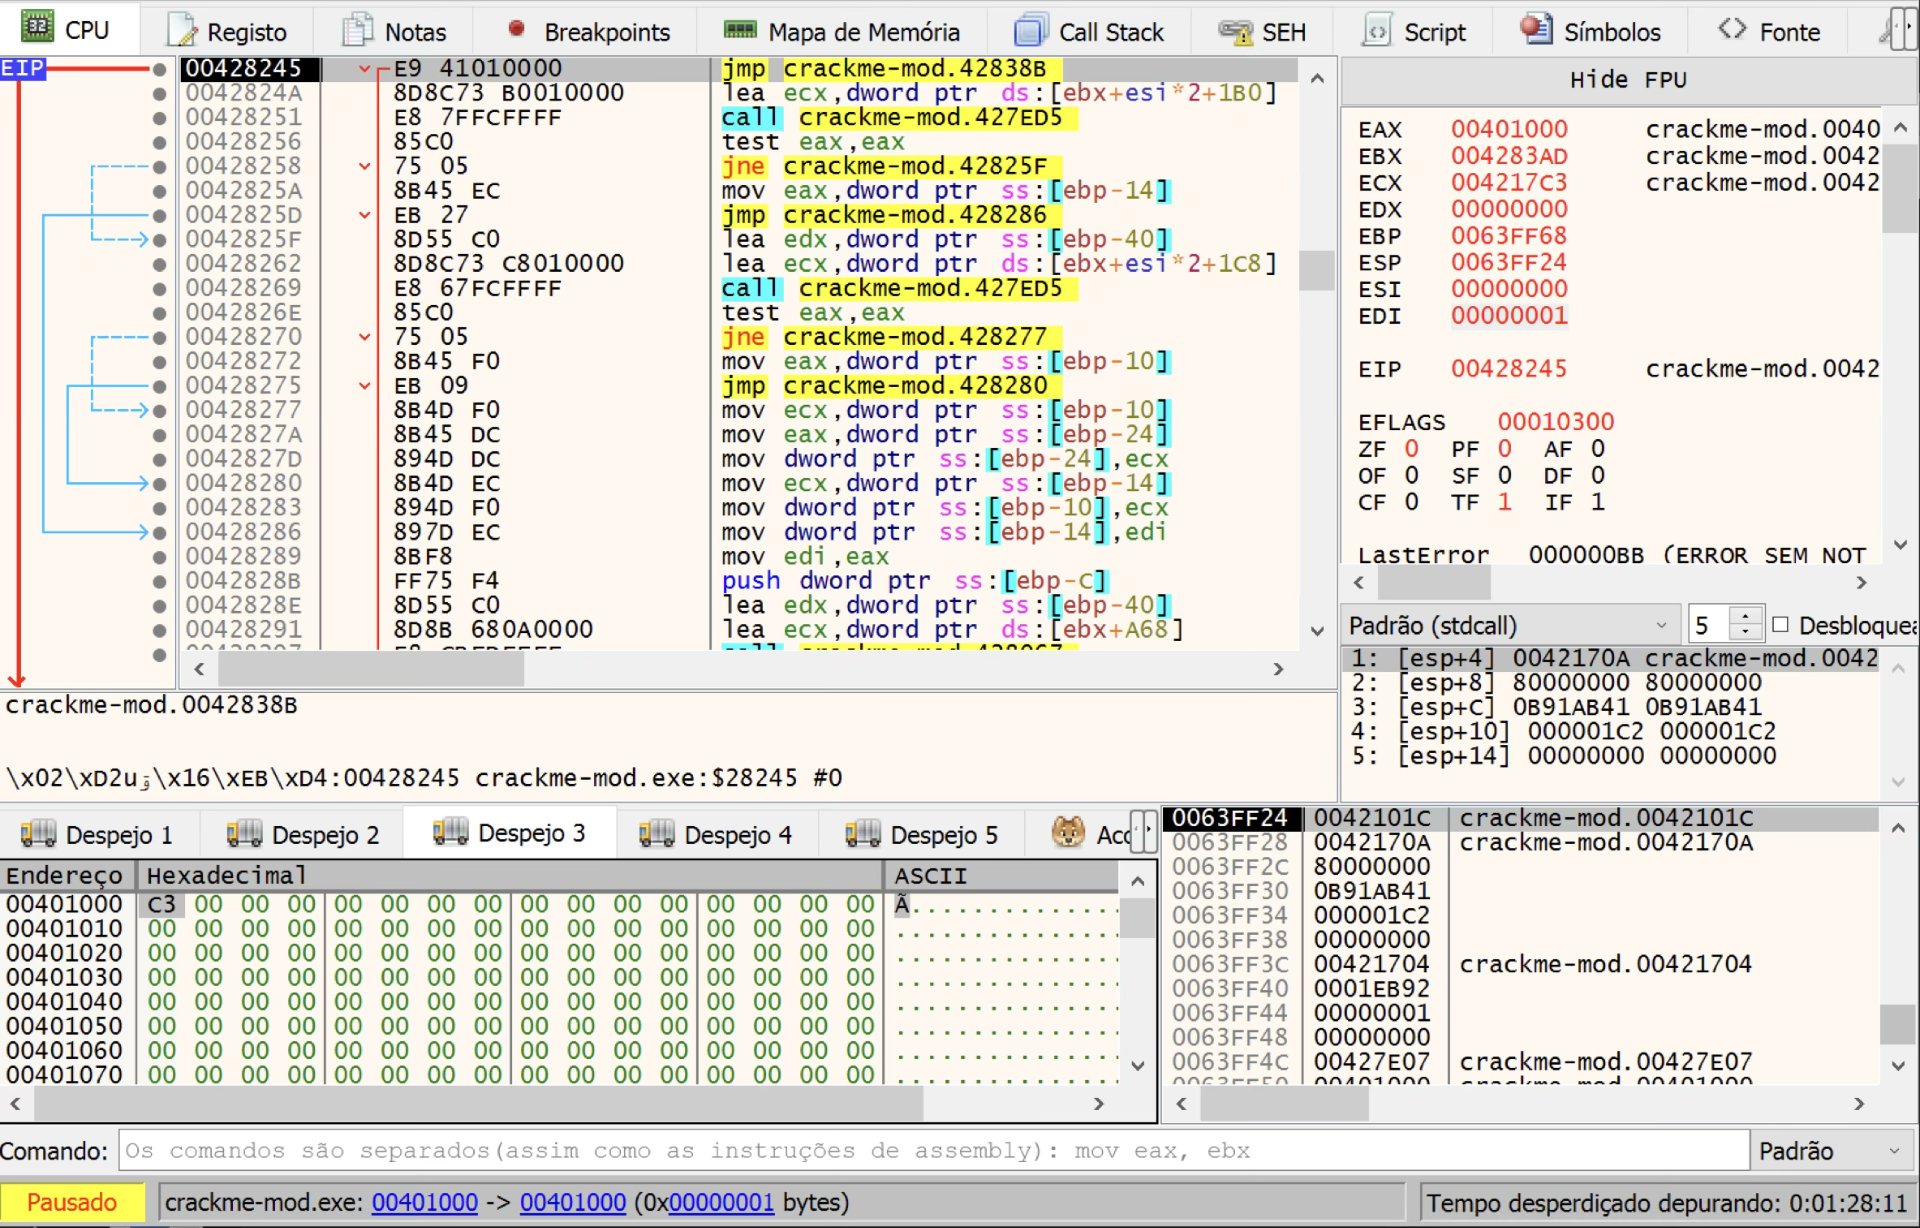This screenshot has height=1228, width=1920.
Task: Toggle breakpoint dot at address 00428291
Action: [x=159, y=630]
